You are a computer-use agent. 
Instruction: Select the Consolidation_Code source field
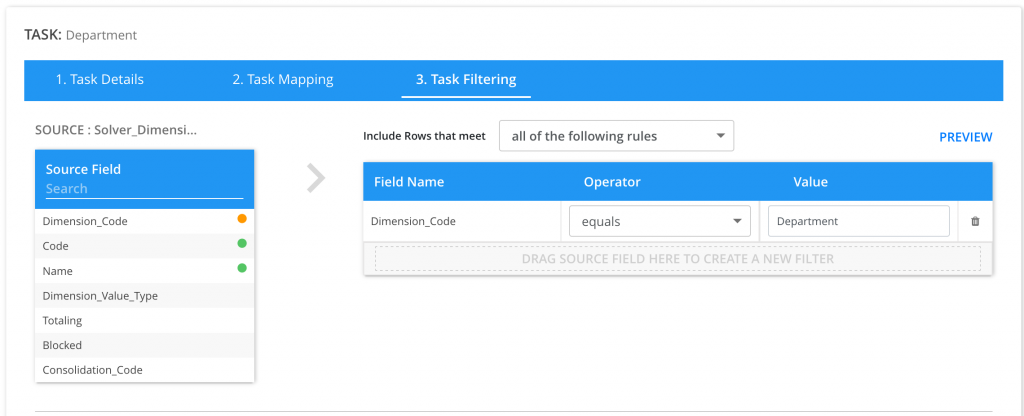(92, 370)
